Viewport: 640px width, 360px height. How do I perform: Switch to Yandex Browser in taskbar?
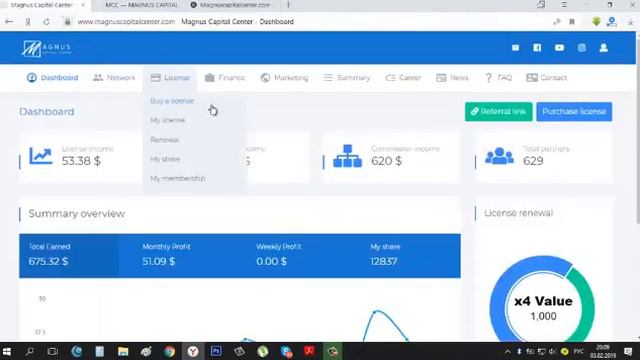193,351
